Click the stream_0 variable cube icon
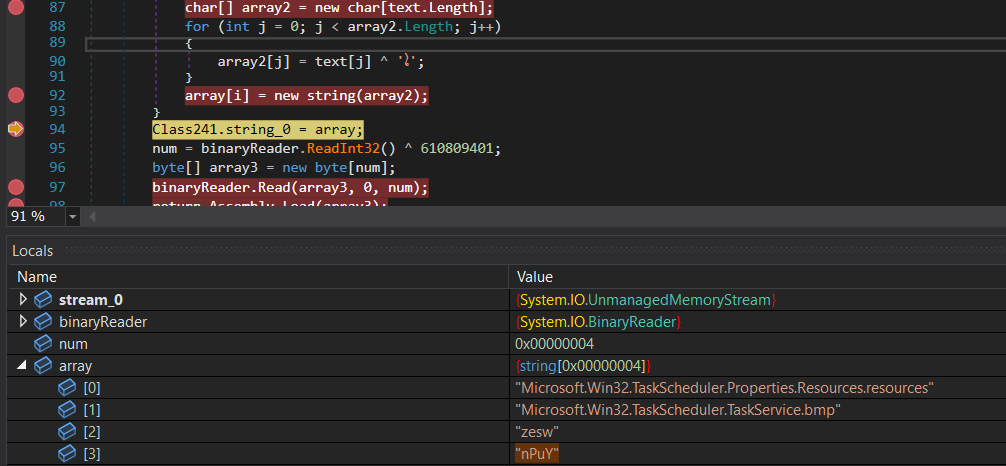 (x=43, y=300)
